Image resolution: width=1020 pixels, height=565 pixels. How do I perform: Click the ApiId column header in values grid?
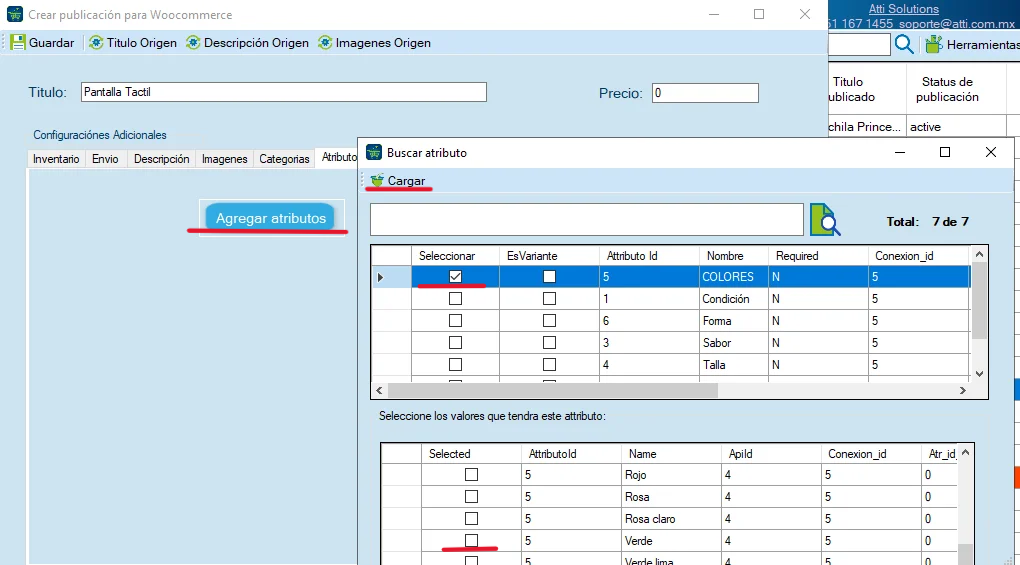pyautogui.click(x=771, y=454)
